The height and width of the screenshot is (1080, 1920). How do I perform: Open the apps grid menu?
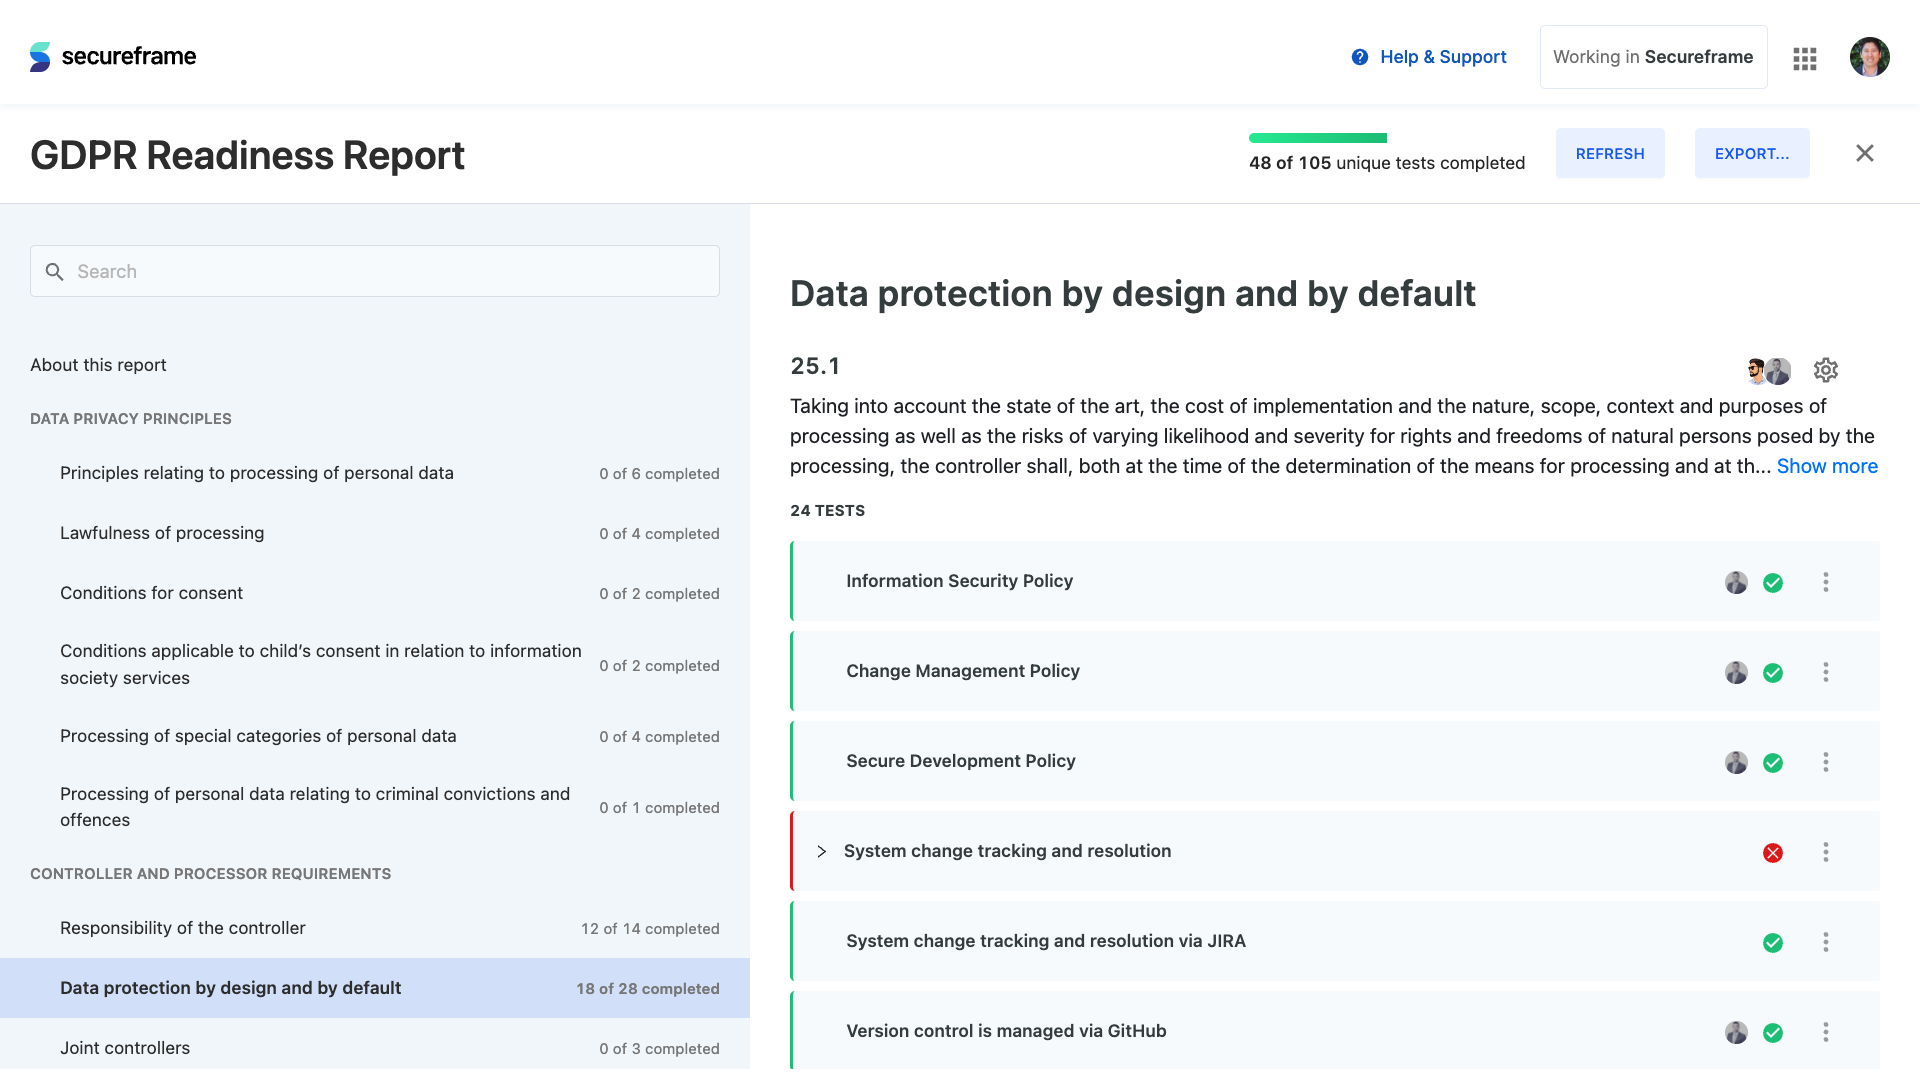pos(1804,58)
